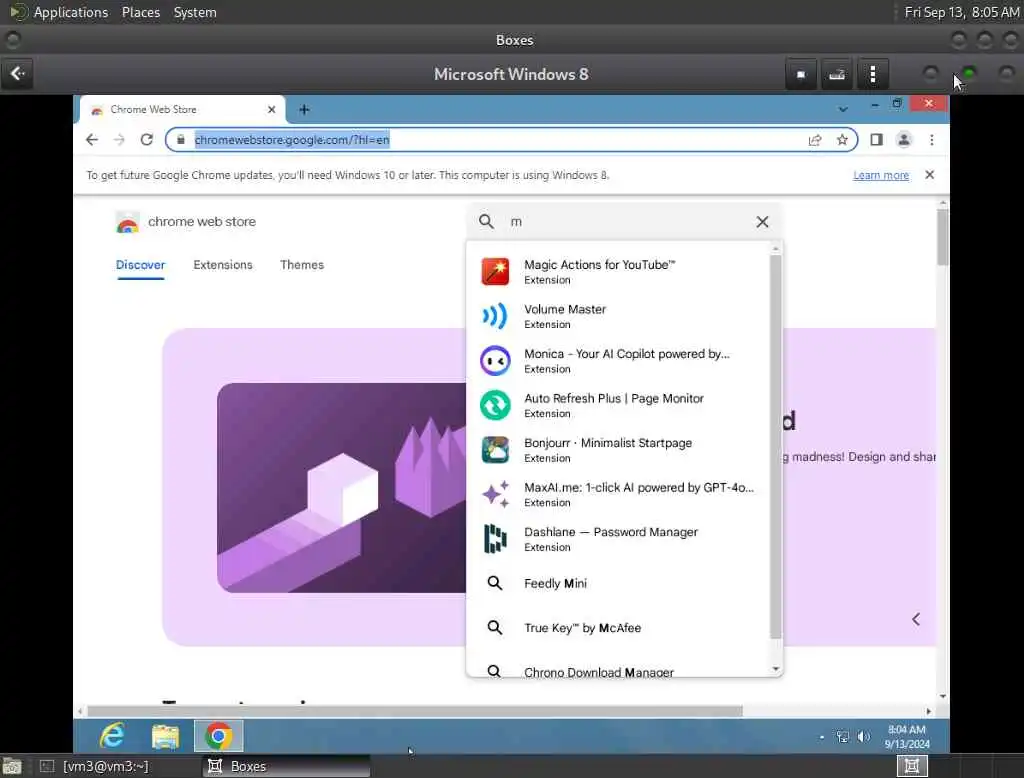Click the purple banner illustration
This screenshot has height=778, width=1024.
coord(342,488)
